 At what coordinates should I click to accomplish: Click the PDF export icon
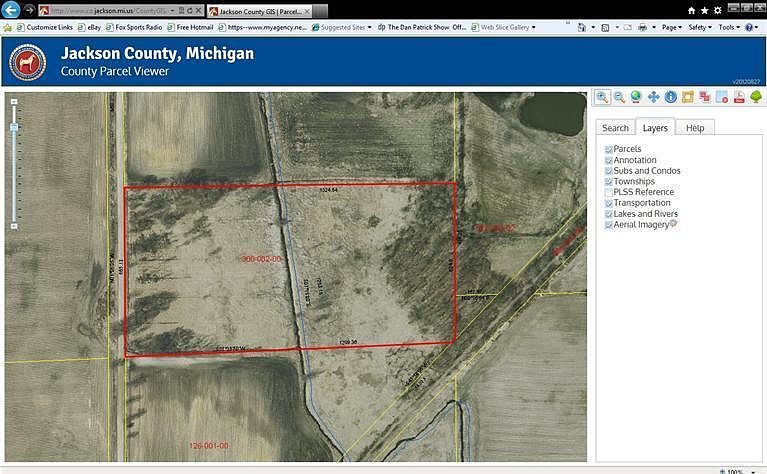click(x=739, y=97)
